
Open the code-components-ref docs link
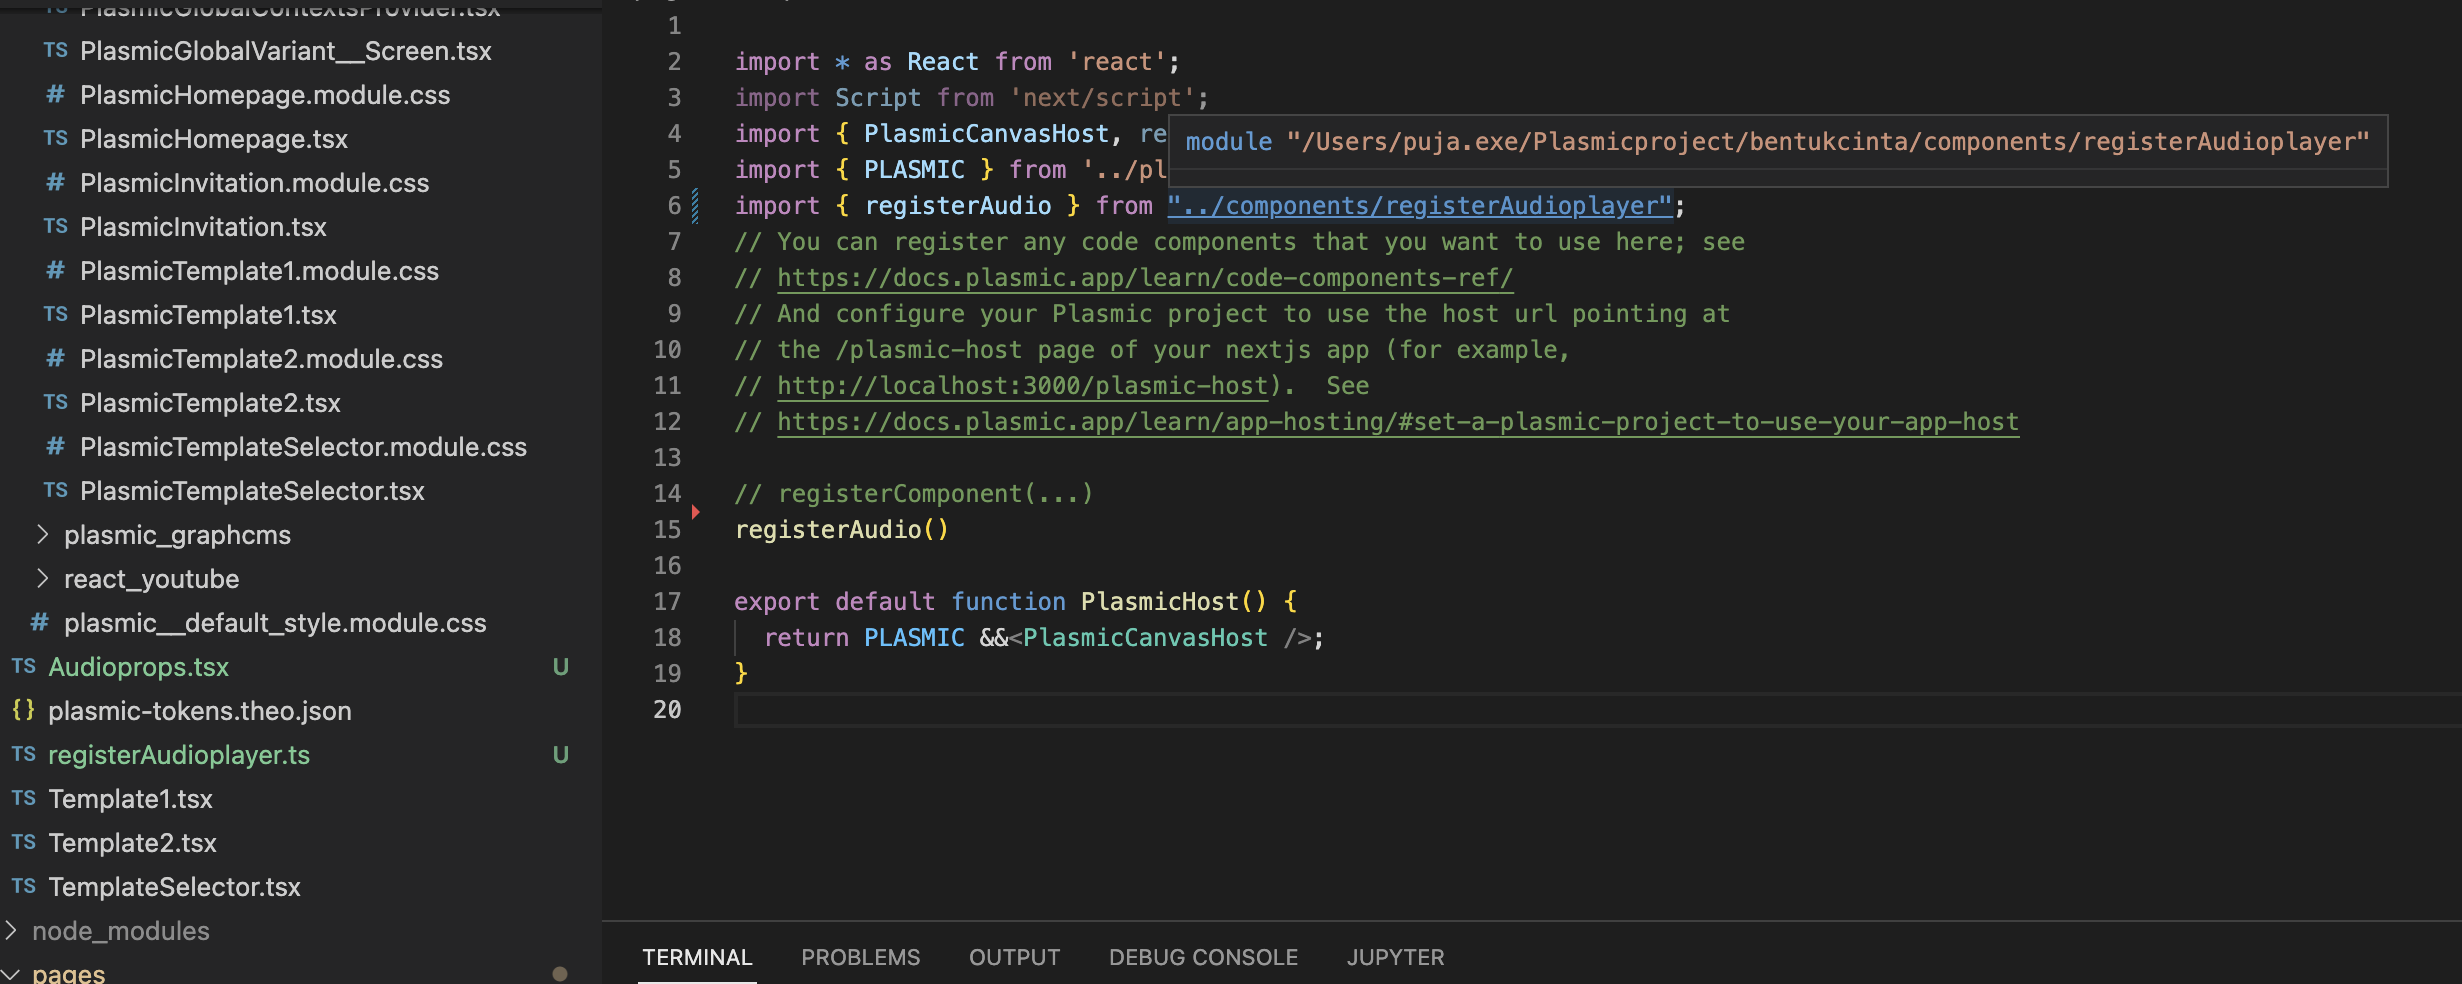(x=1144, y=278)
